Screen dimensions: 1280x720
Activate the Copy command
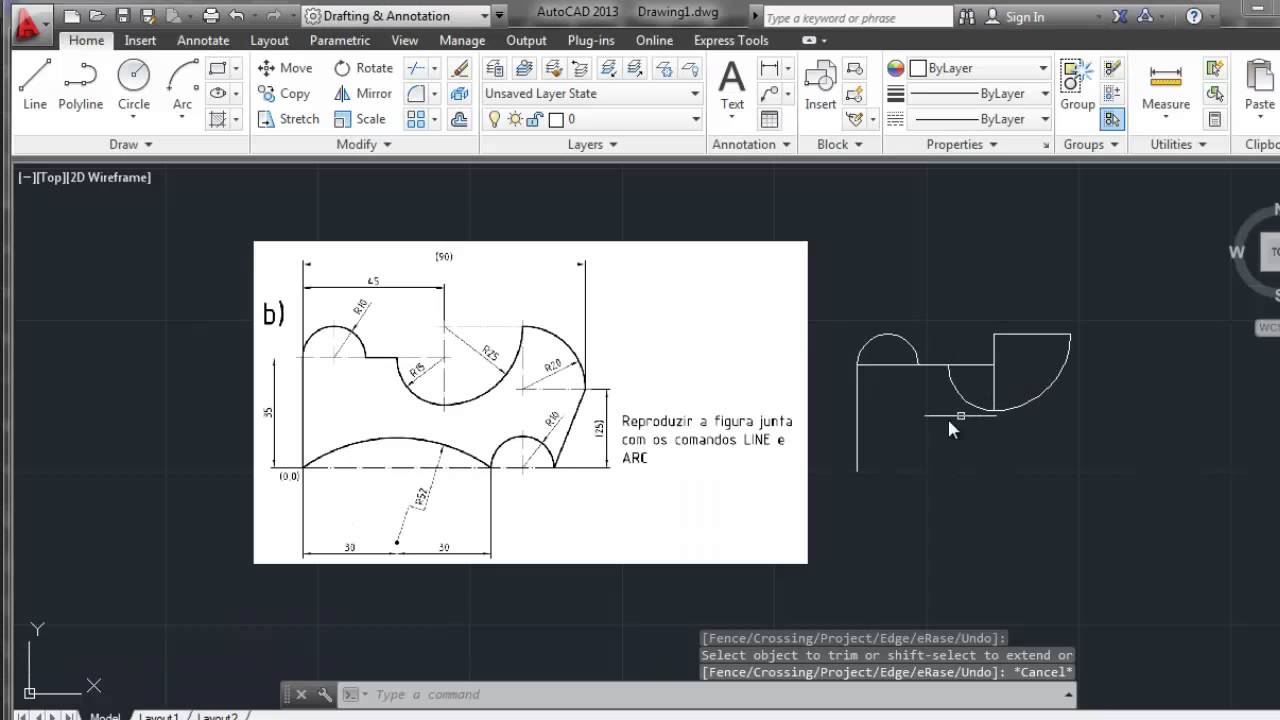[284, 93]
